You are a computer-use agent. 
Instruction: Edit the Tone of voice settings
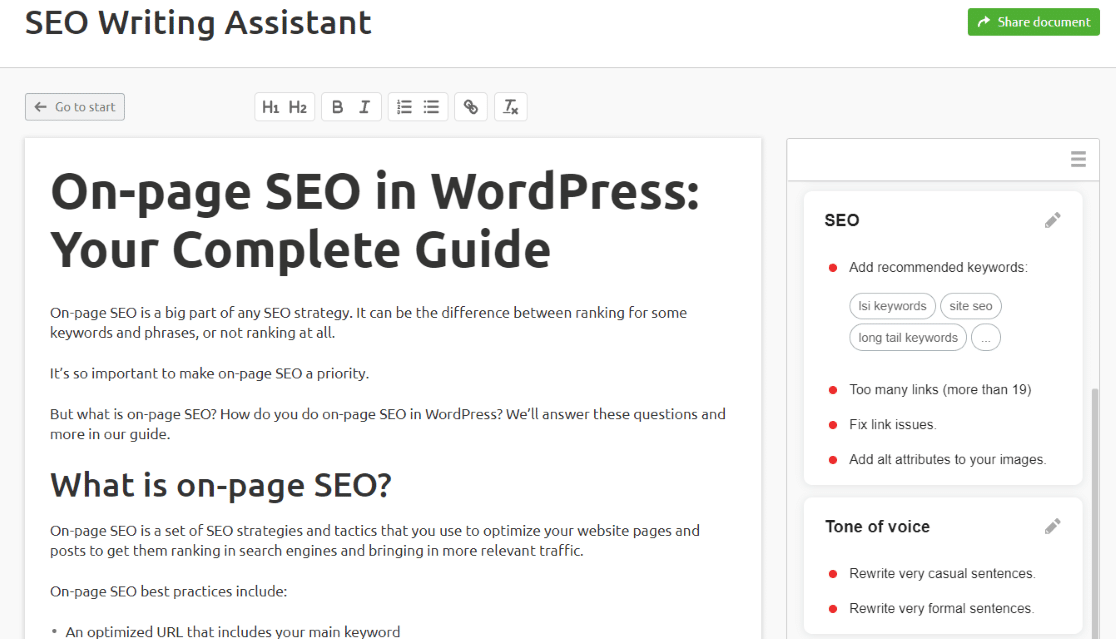1052,525
